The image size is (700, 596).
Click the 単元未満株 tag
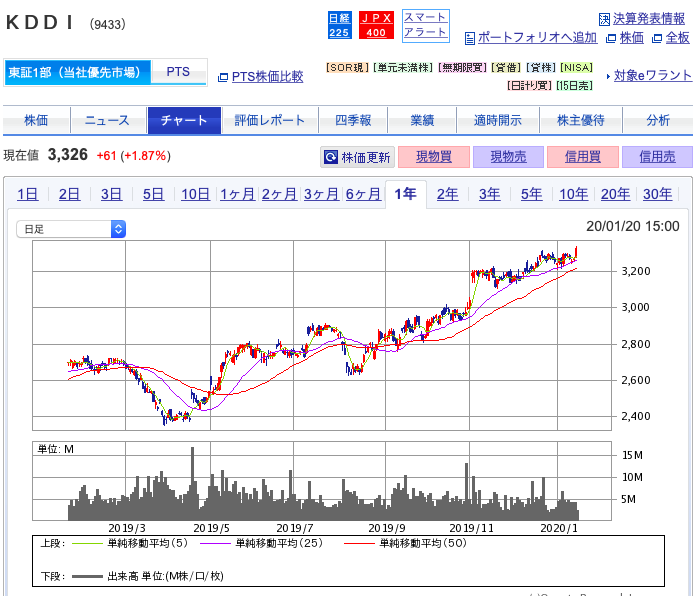pos(404,67)
